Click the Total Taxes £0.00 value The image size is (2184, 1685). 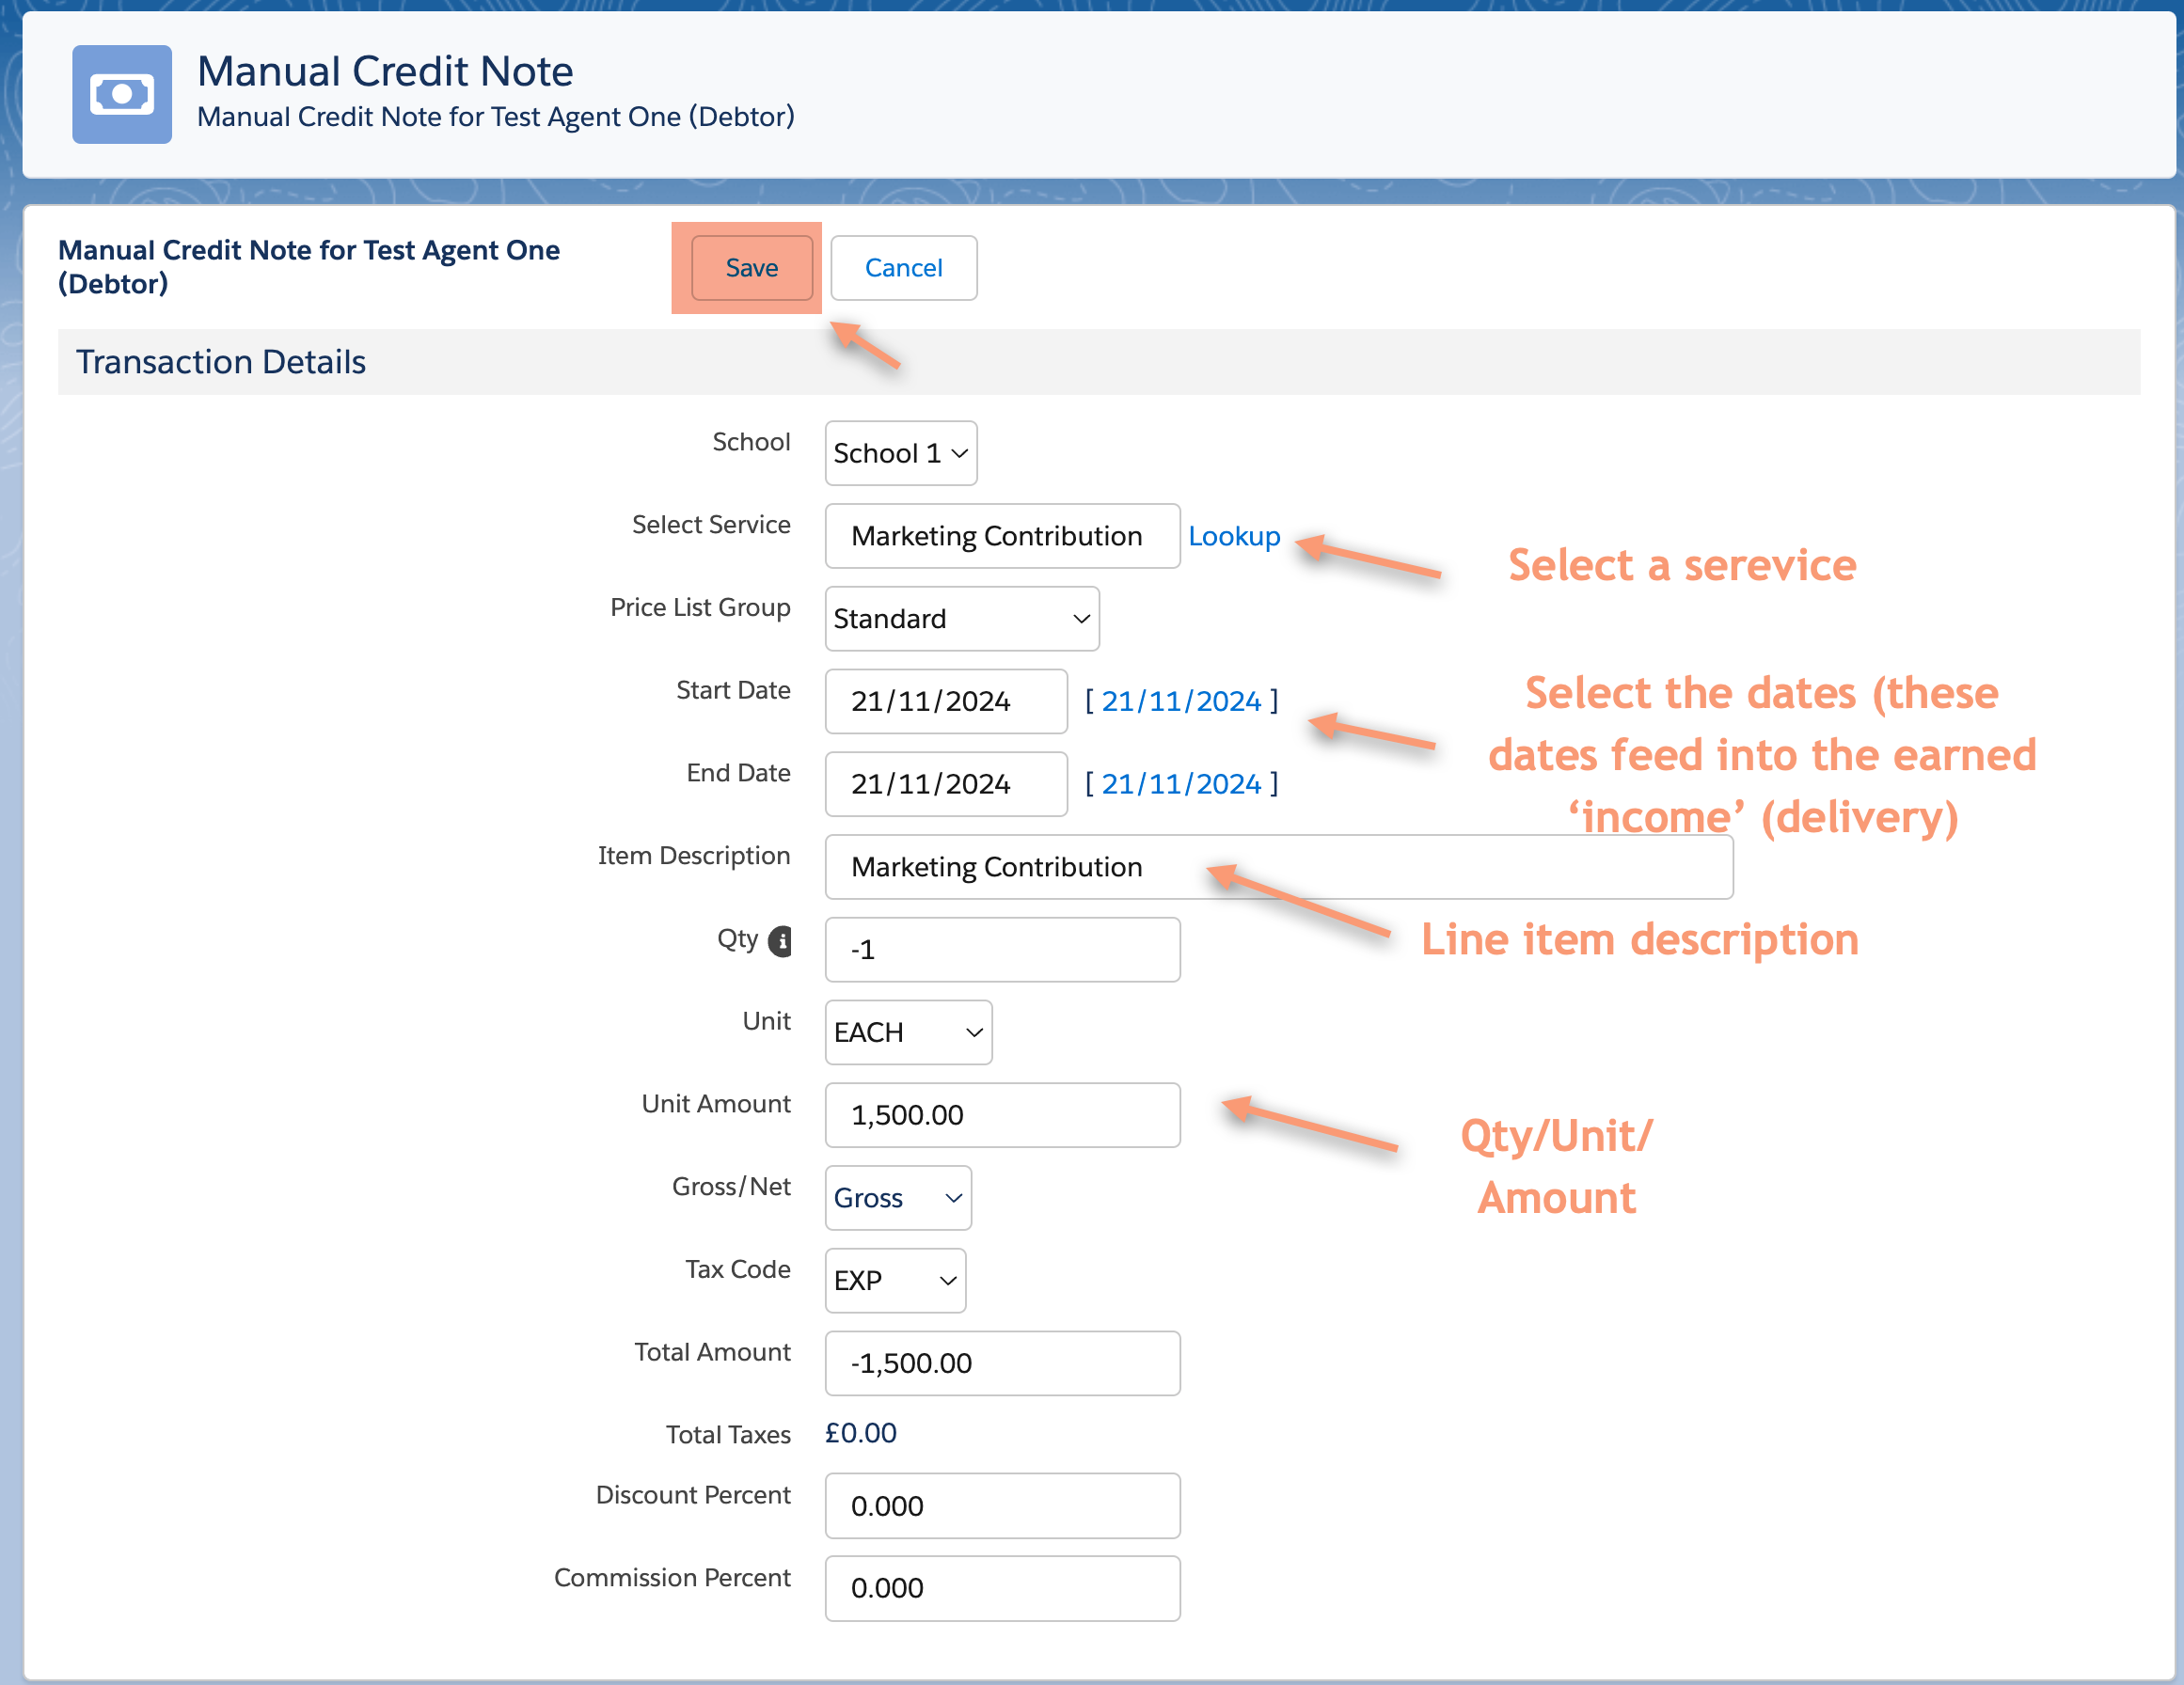[859, 1432]
